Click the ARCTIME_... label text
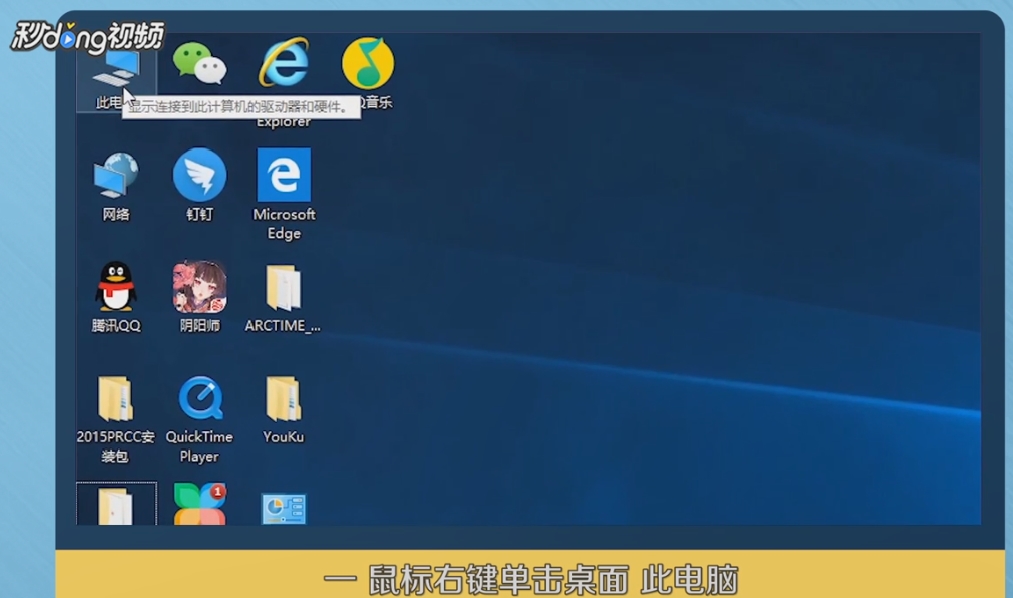The height and width of the screenshot is (598, 1013). pyautogui.click(x=282, y=325)
